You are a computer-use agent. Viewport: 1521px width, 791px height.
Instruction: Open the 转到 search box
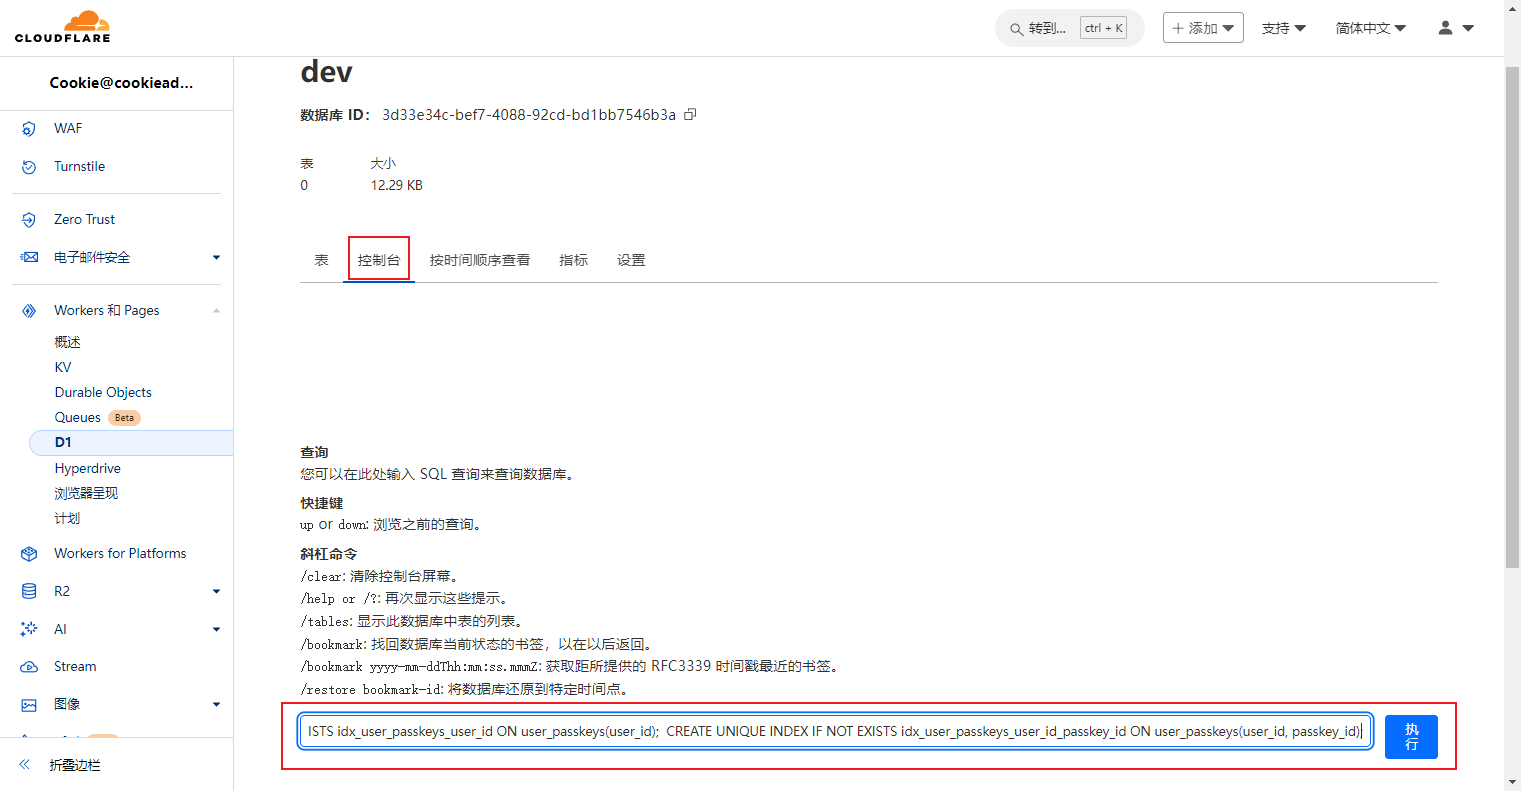[1046, 28]
